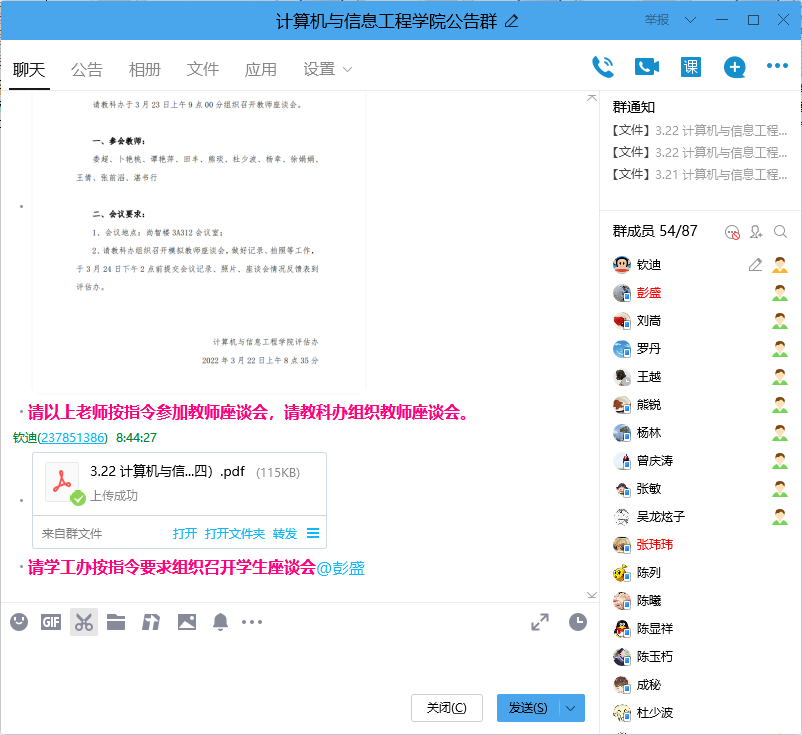The height and width of the screenshot is (735, 802).
Task: Open the 文件 tab
Action: tap(203, 70)
